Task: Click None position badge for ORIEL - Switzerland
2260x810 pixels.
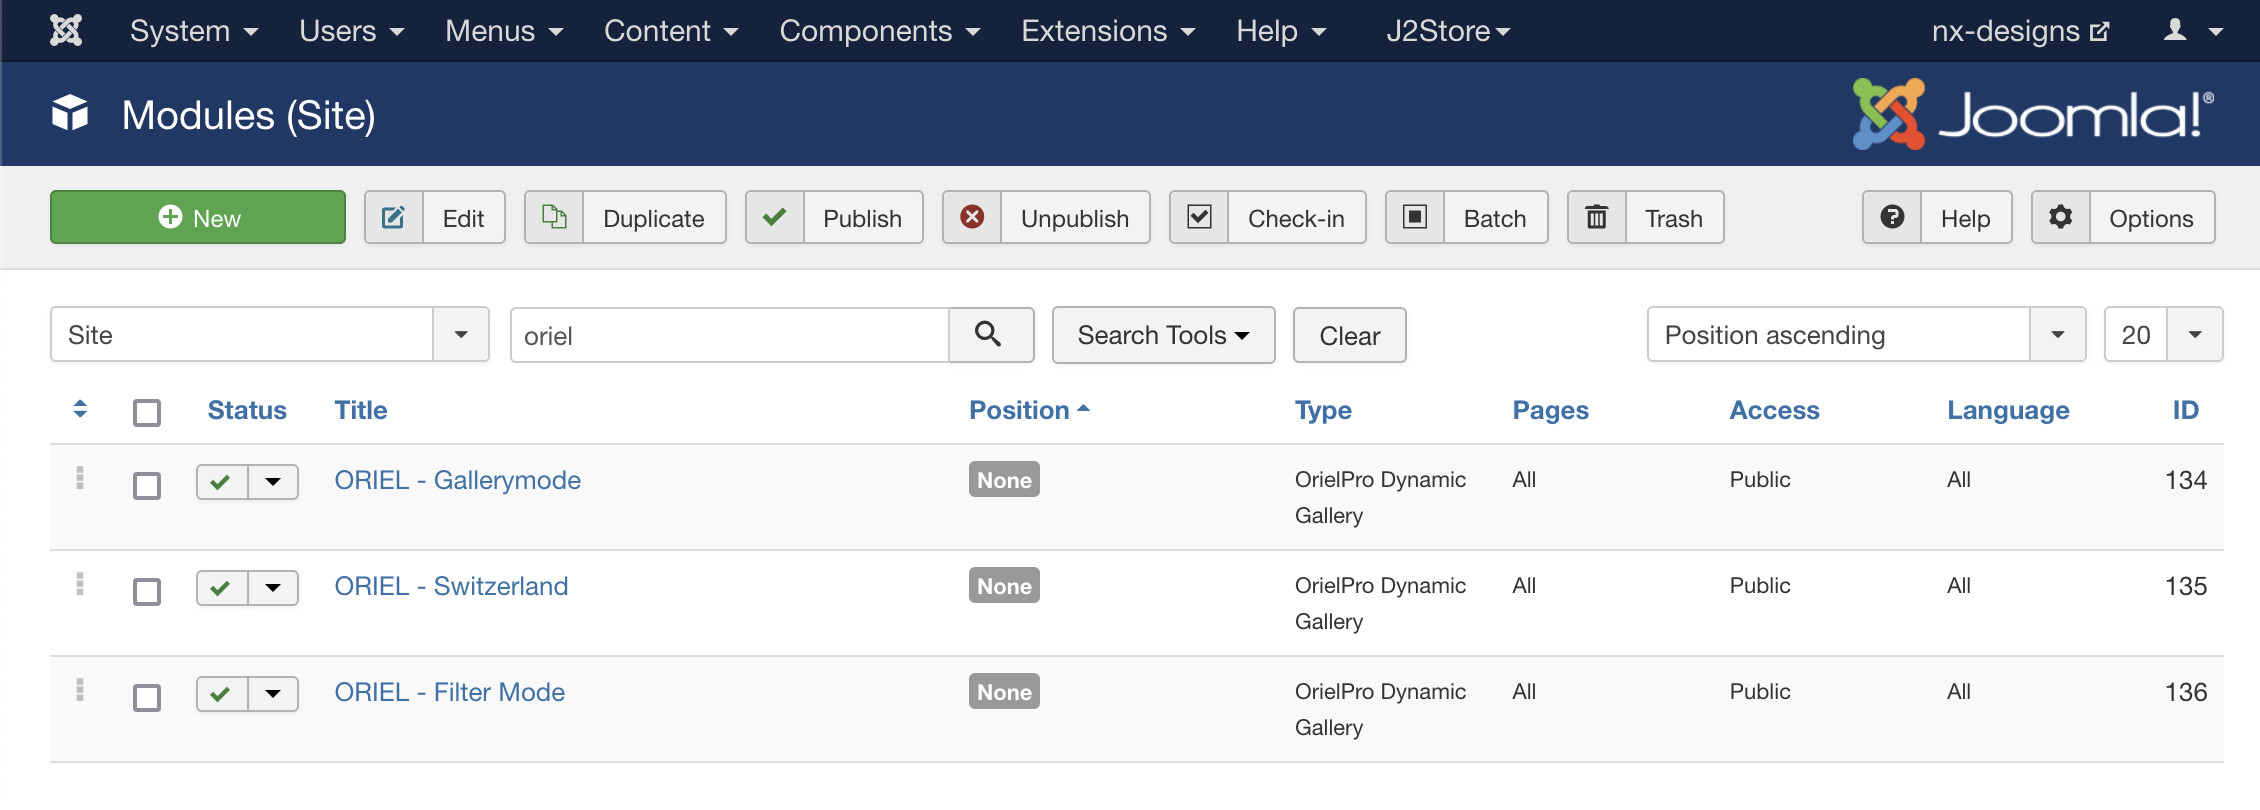Action: [1004, 585]
